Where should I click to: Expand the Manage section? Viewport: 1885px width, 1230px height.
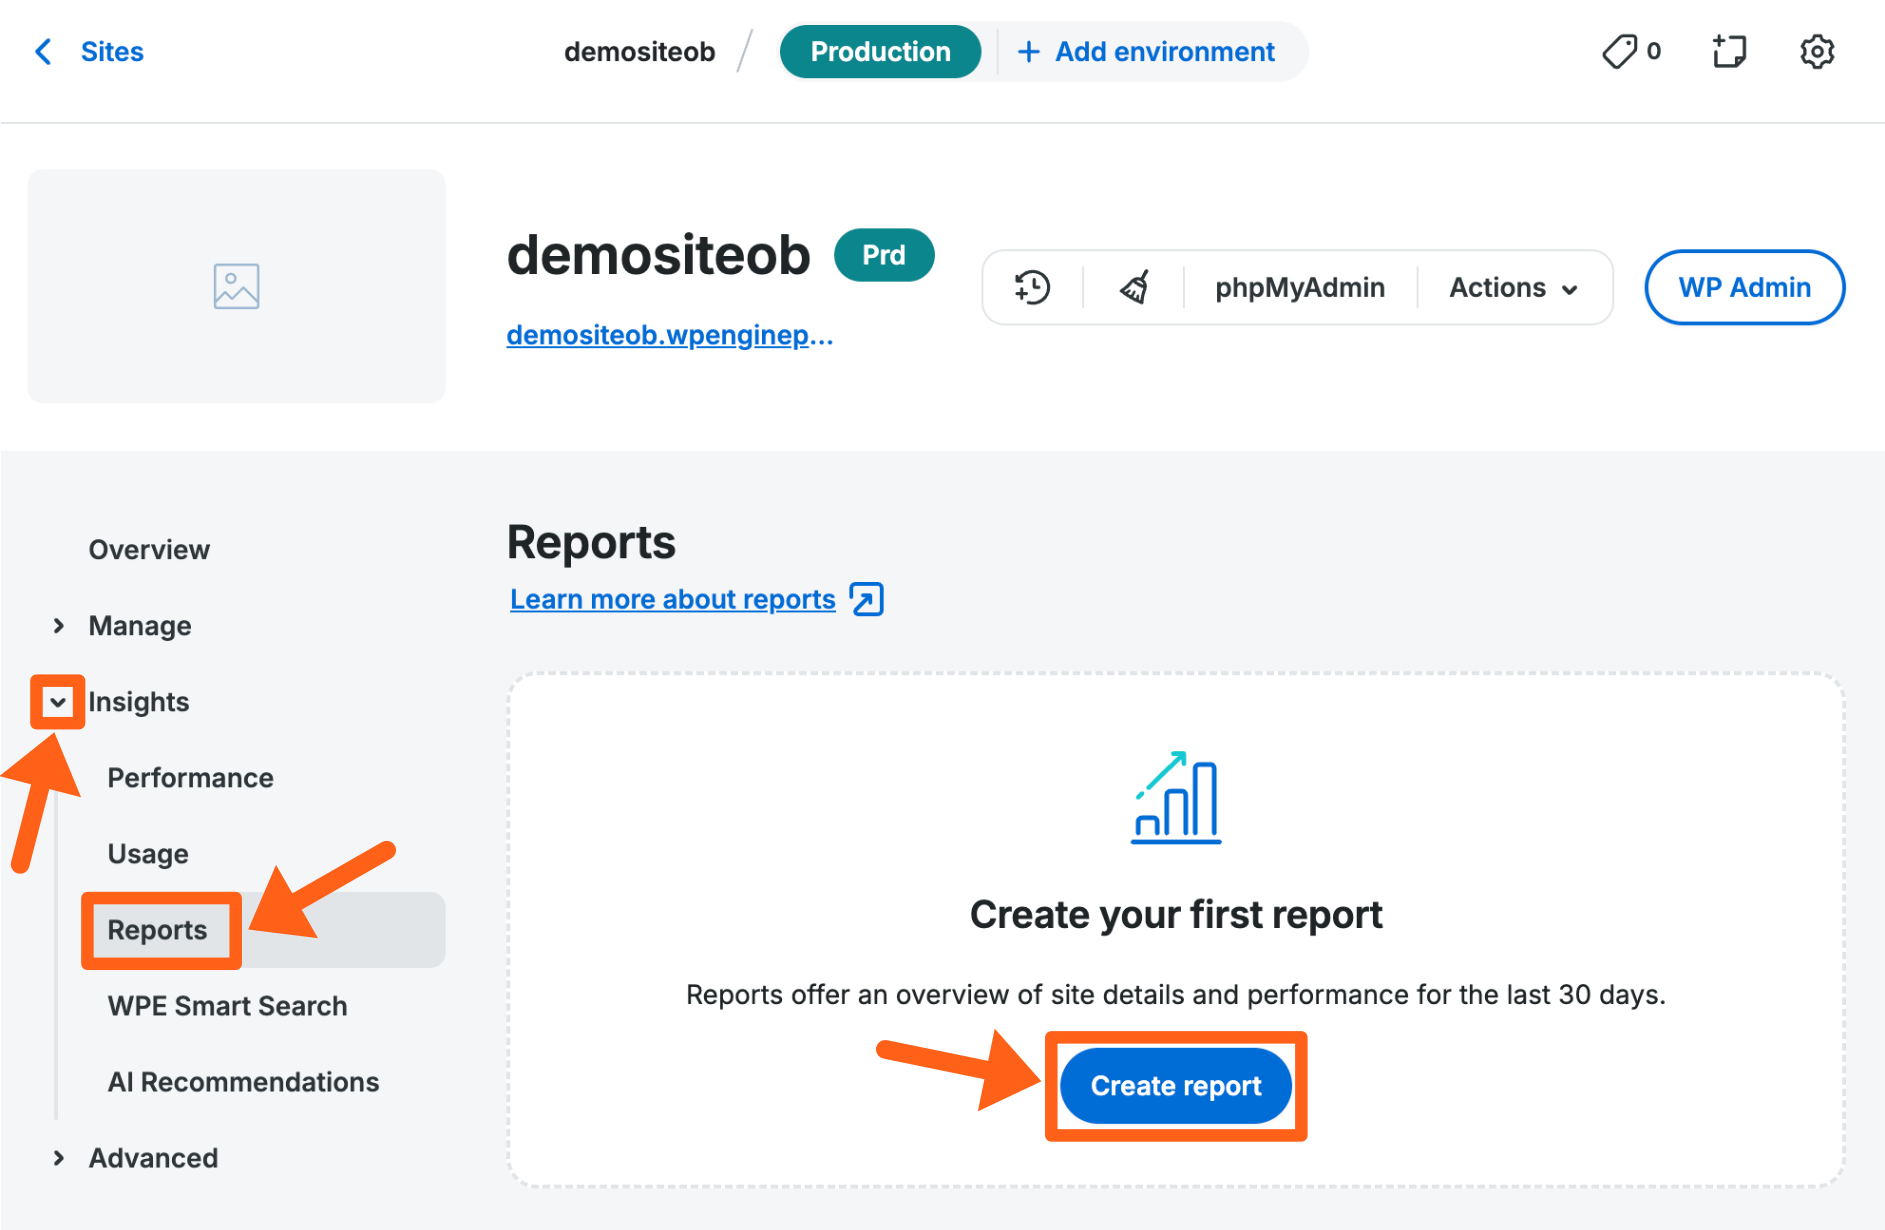(59, 626)
